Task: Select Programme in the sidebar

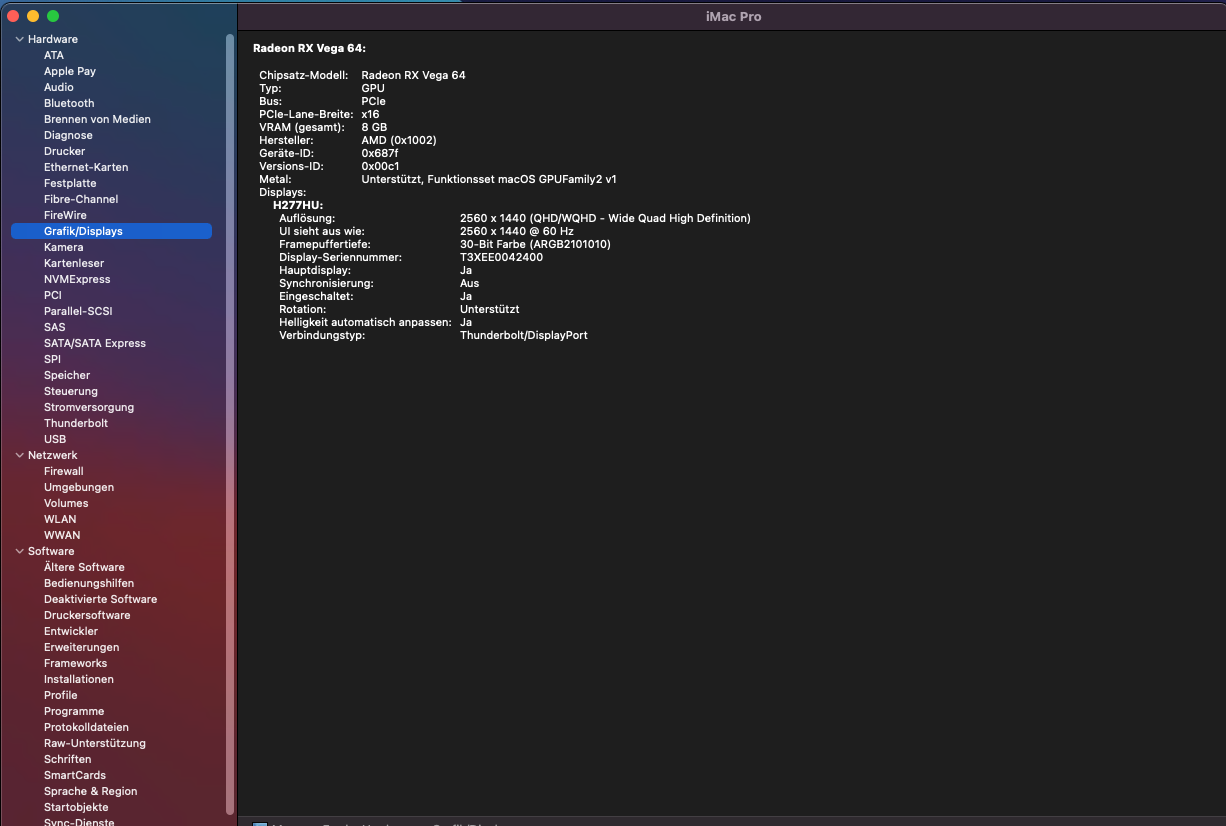Action: pyautogui.click(x=74, y=711)
